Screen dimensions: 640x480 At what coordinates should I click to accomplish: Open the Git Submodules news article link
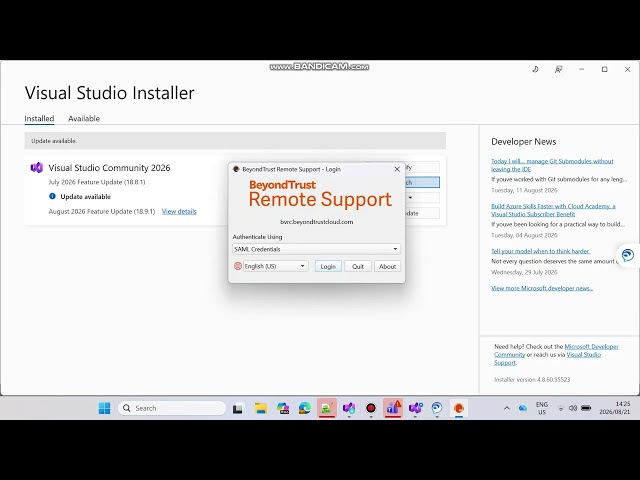552,165
